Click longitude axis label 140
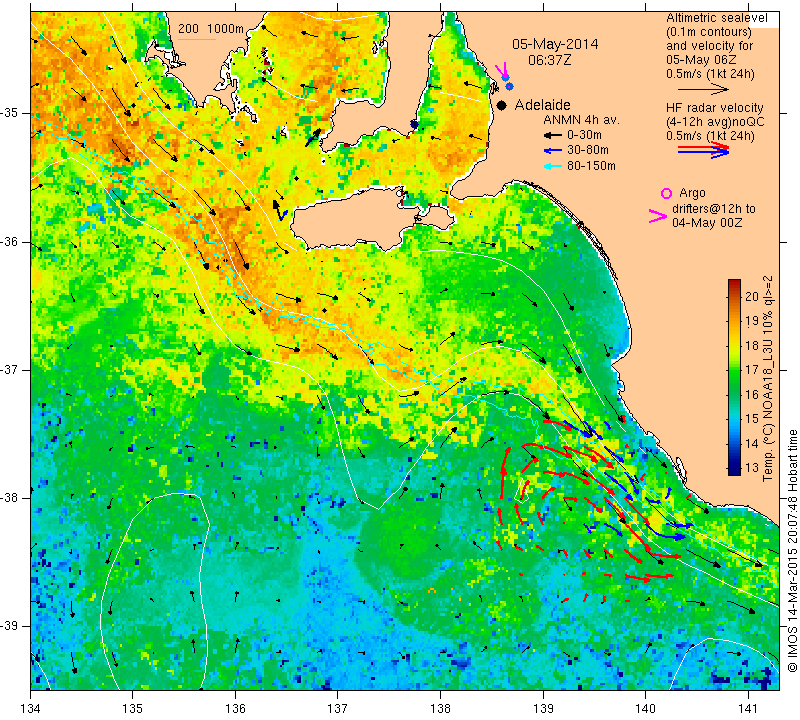 coord(645,708)
